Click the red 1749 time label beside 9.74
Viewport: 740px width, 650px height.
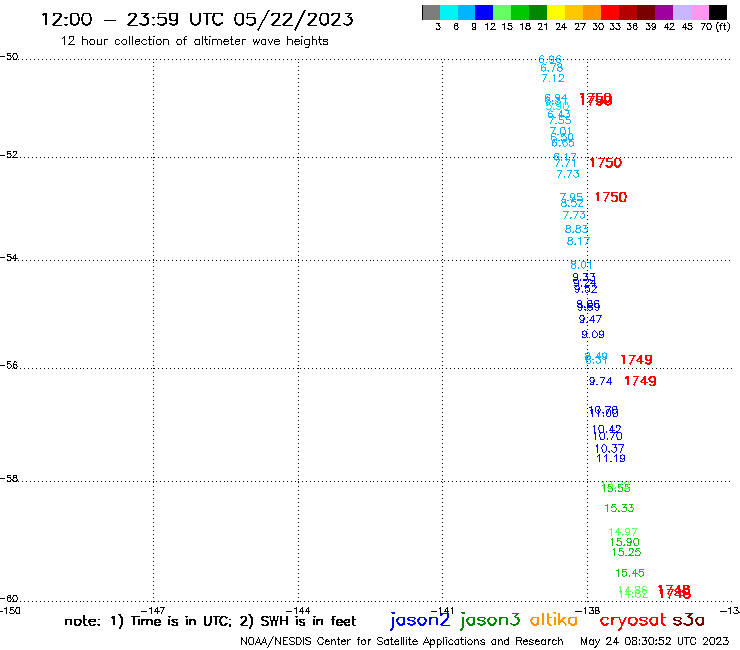click(640, 381)
